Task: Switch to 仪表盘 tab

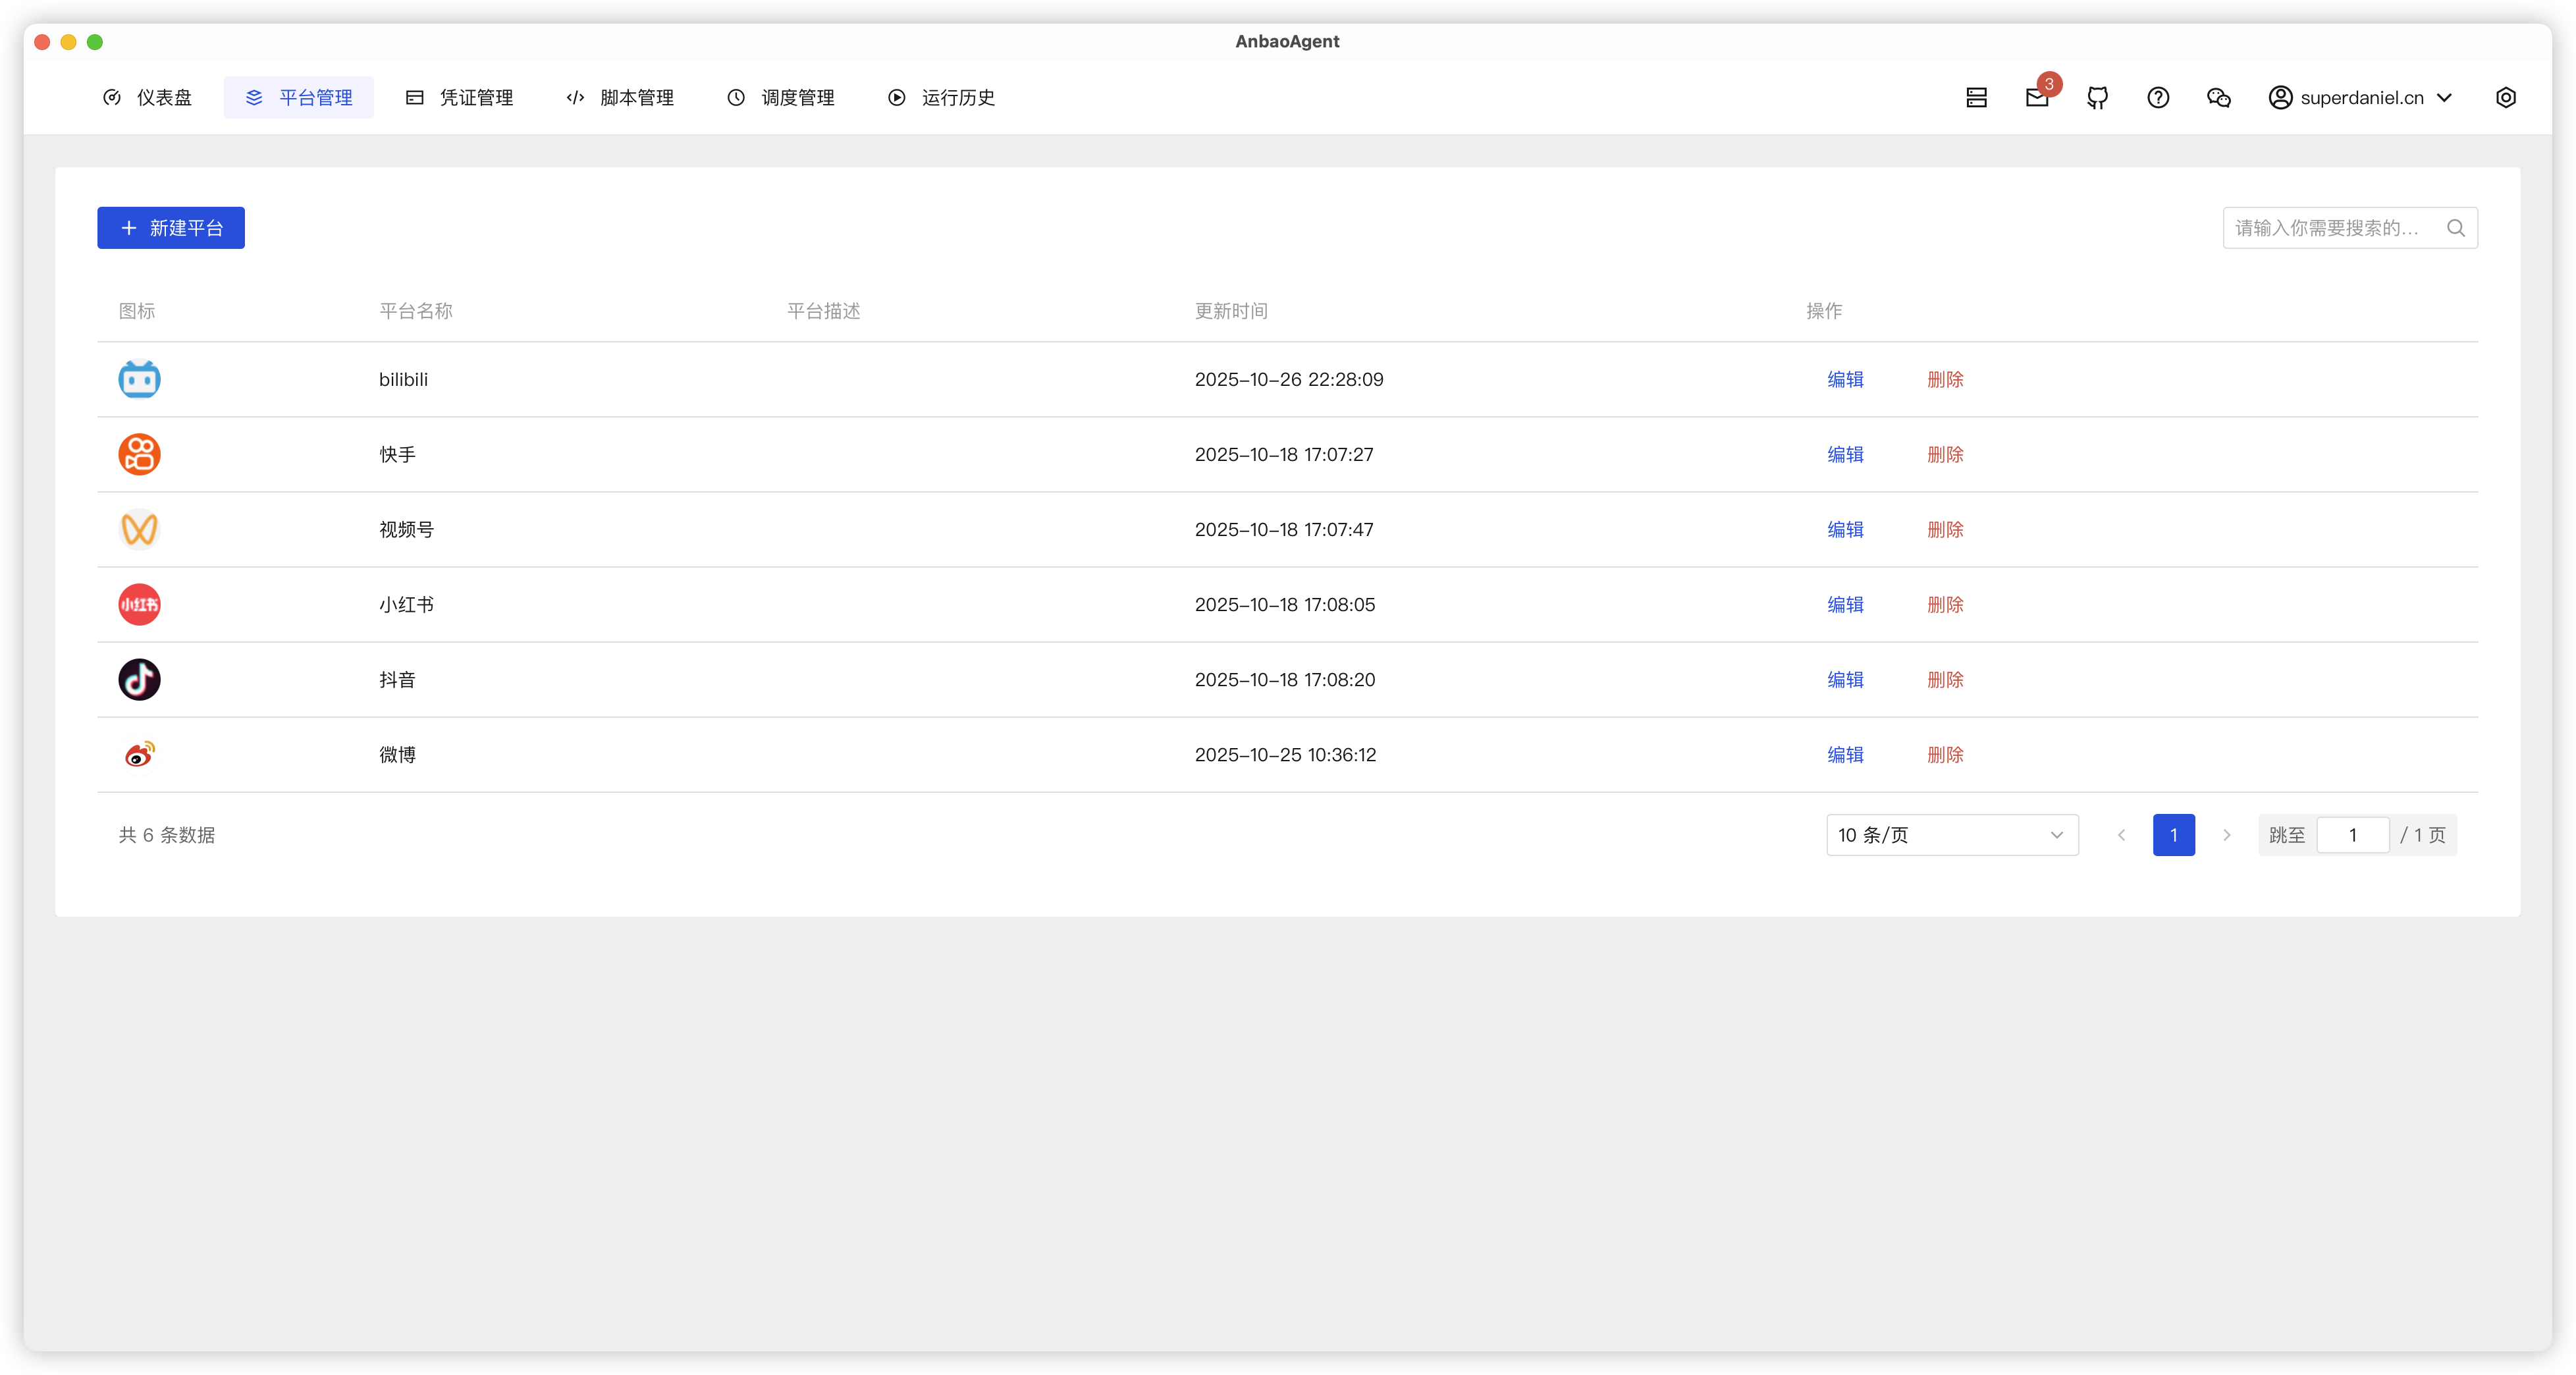Action: pos(148,97)
